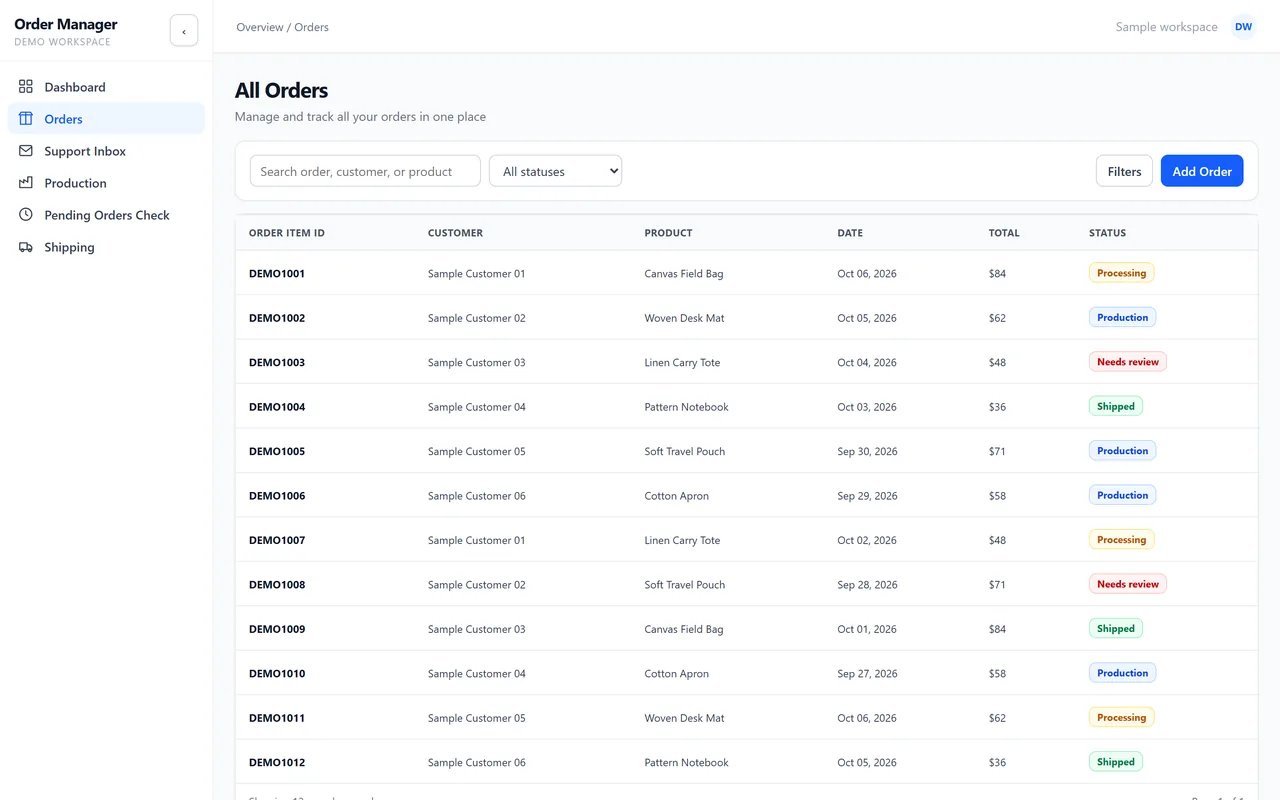Image resolution: width=1280 pixels, height=800 pixels.
Task: Click the Support Inbox envelope icon
Action: tap(26, 151)
